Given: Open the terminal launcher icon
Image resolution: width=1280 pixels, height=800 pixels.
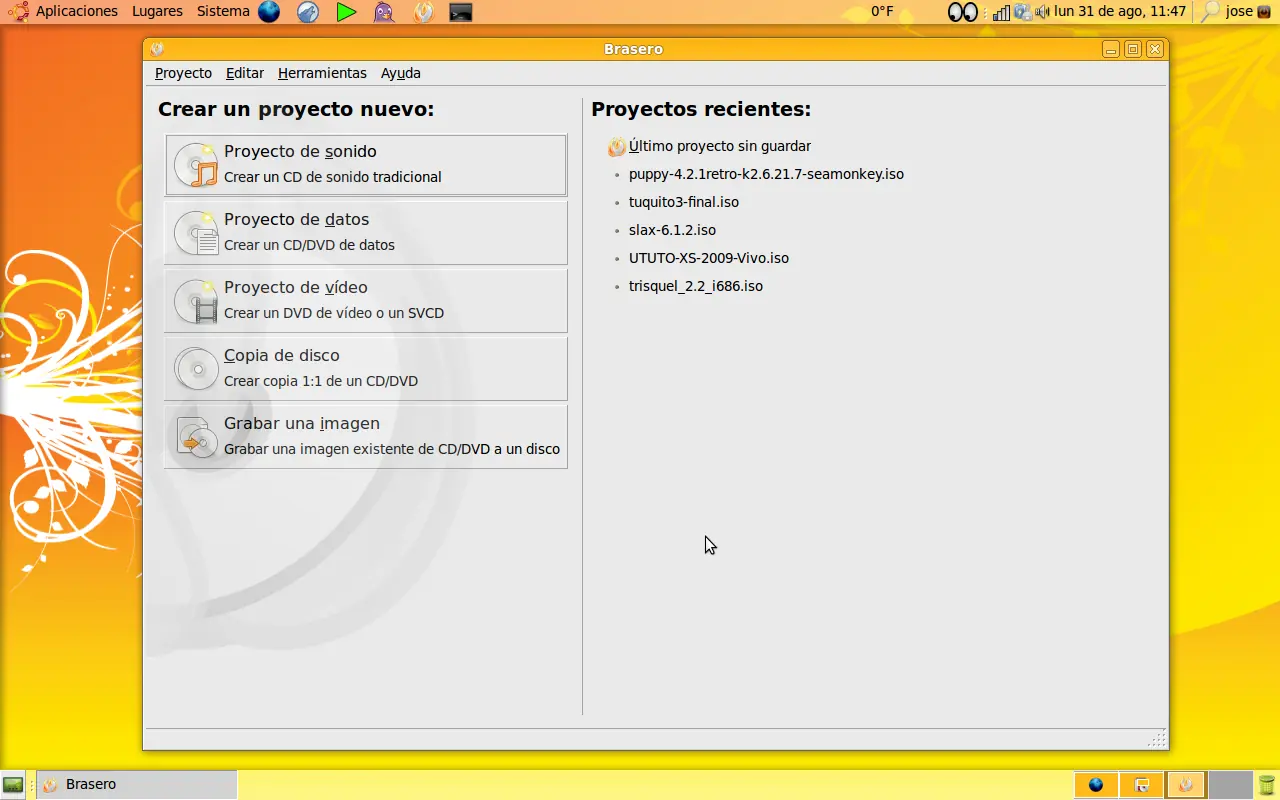Looking at the screenshot, I should (460, 12).
